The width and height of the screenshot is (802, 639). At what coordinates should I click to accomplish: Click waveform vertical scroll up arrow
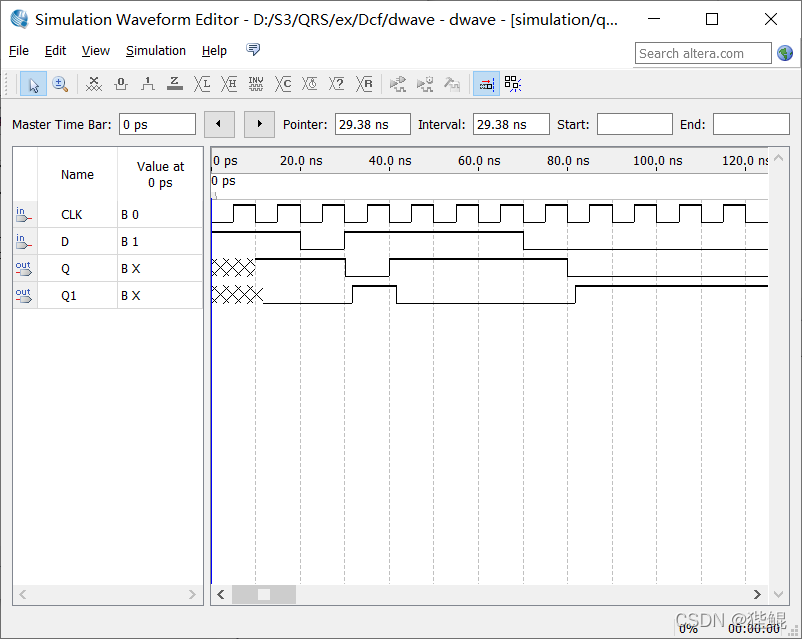[x=778, y=158]
